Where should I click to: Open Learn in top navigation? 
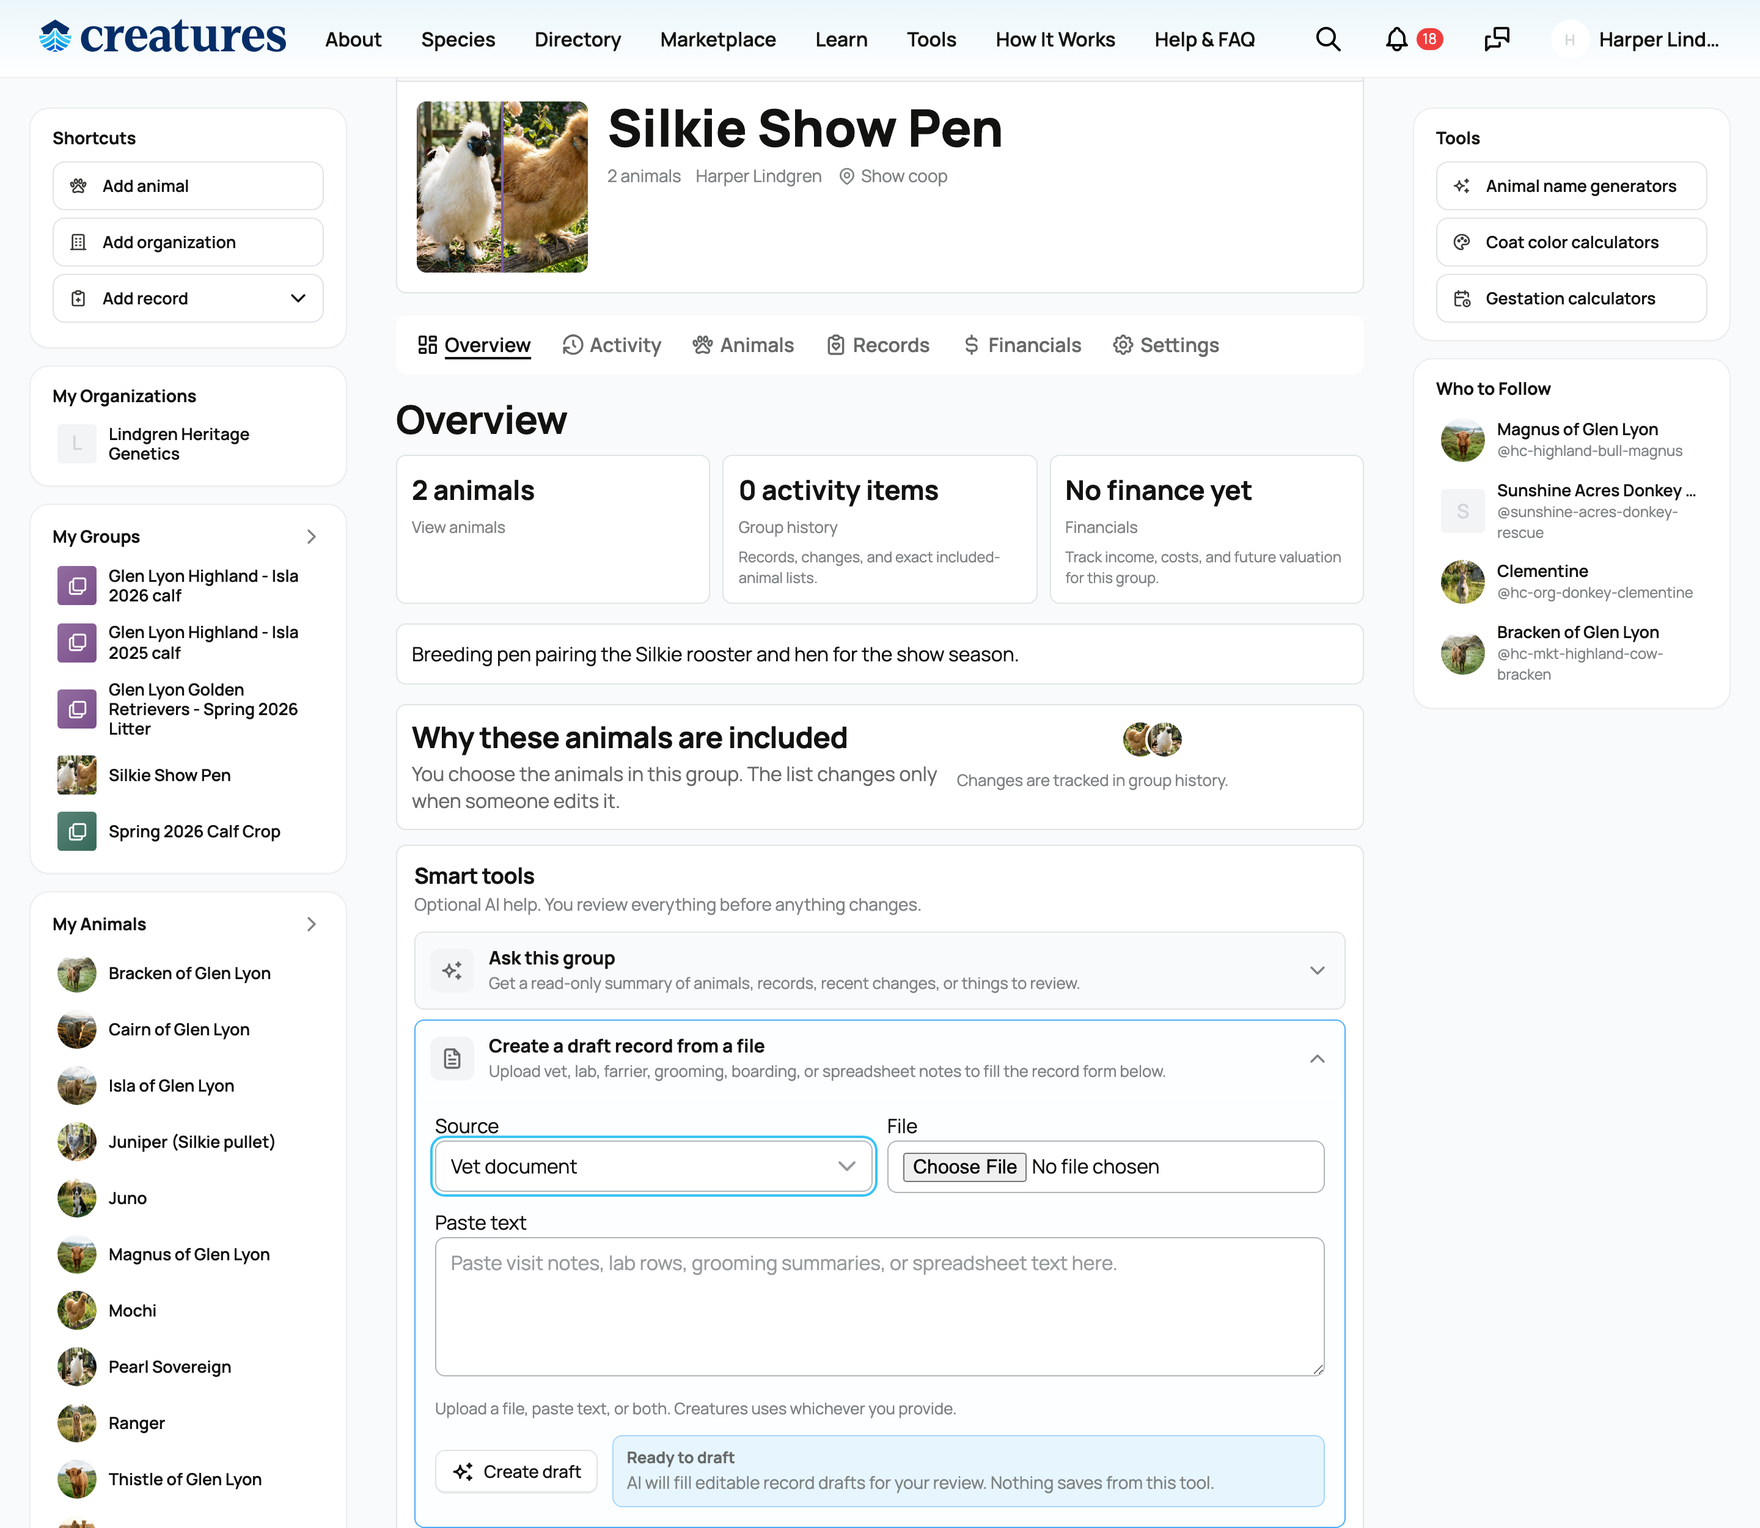(x=841, y=39)
